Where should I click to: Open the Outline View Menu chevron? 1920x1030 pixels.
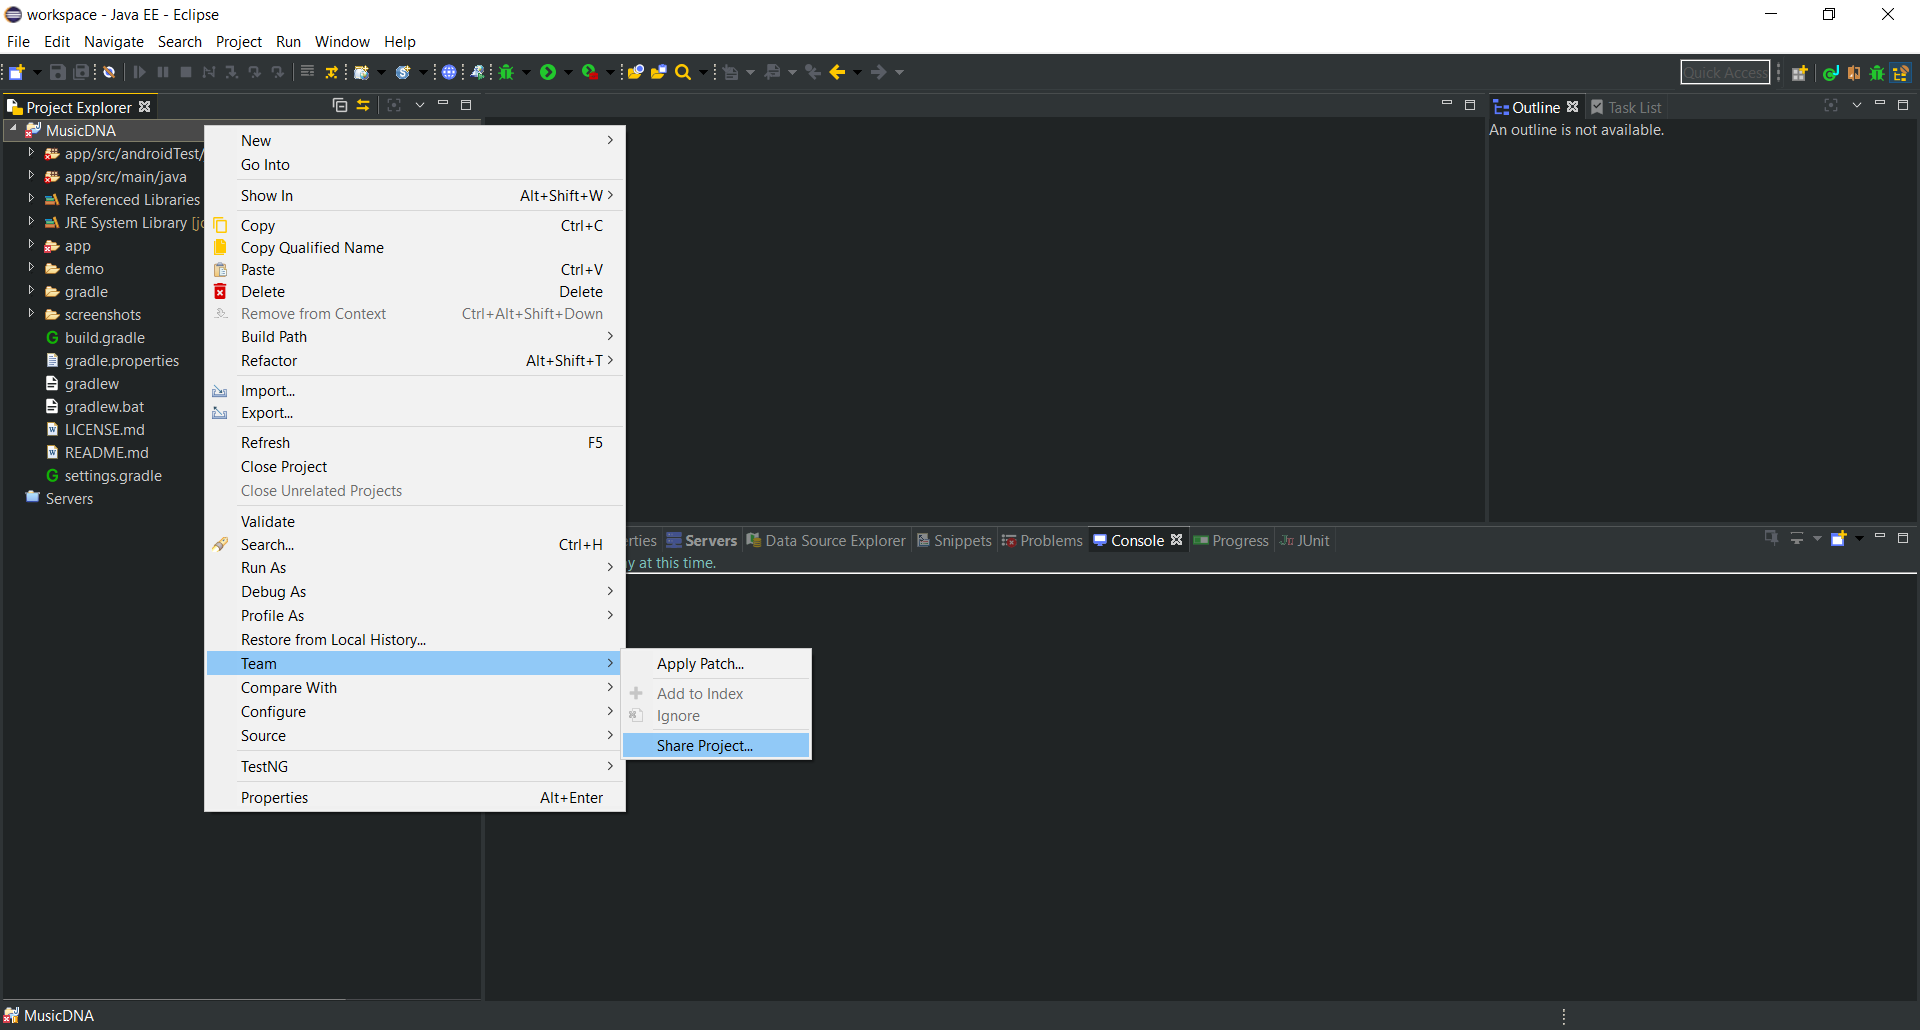point(1857,105)
